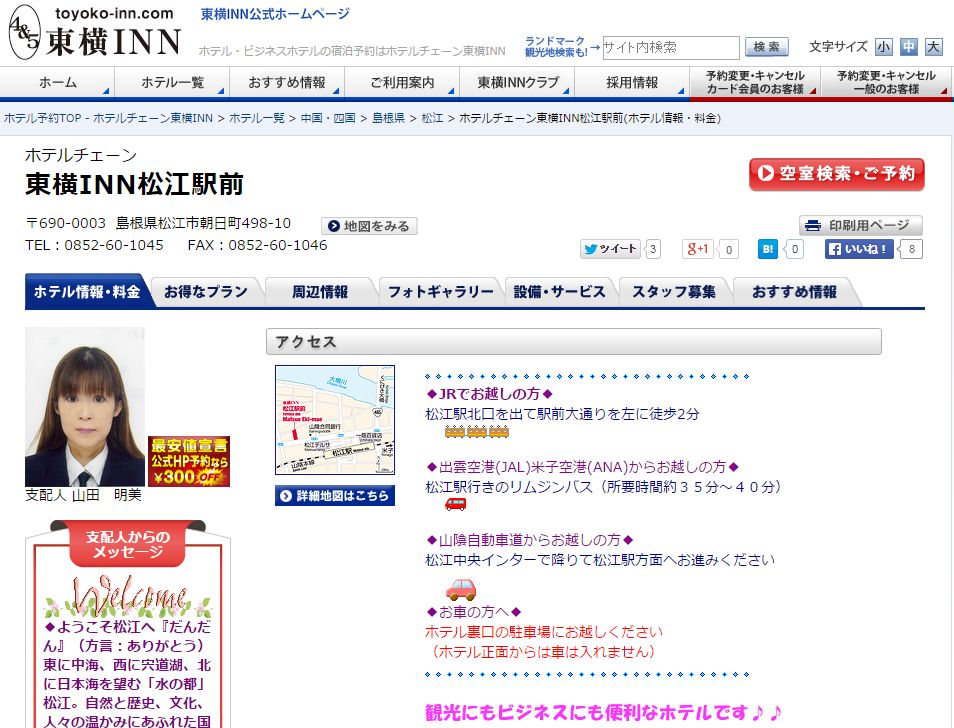
Task: Click the サイト内検索 search field
Action: click(670, 47)
